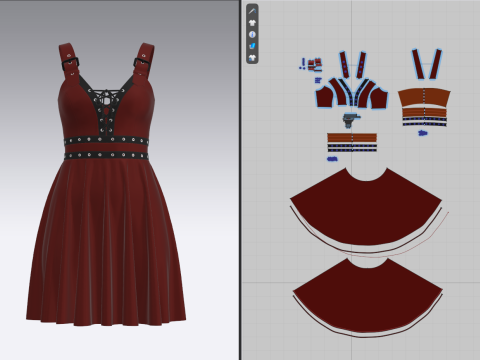Select the small cluster of red buckle strap pieces
This screenshot has height=360, width=480.
[x=315, y=64]
